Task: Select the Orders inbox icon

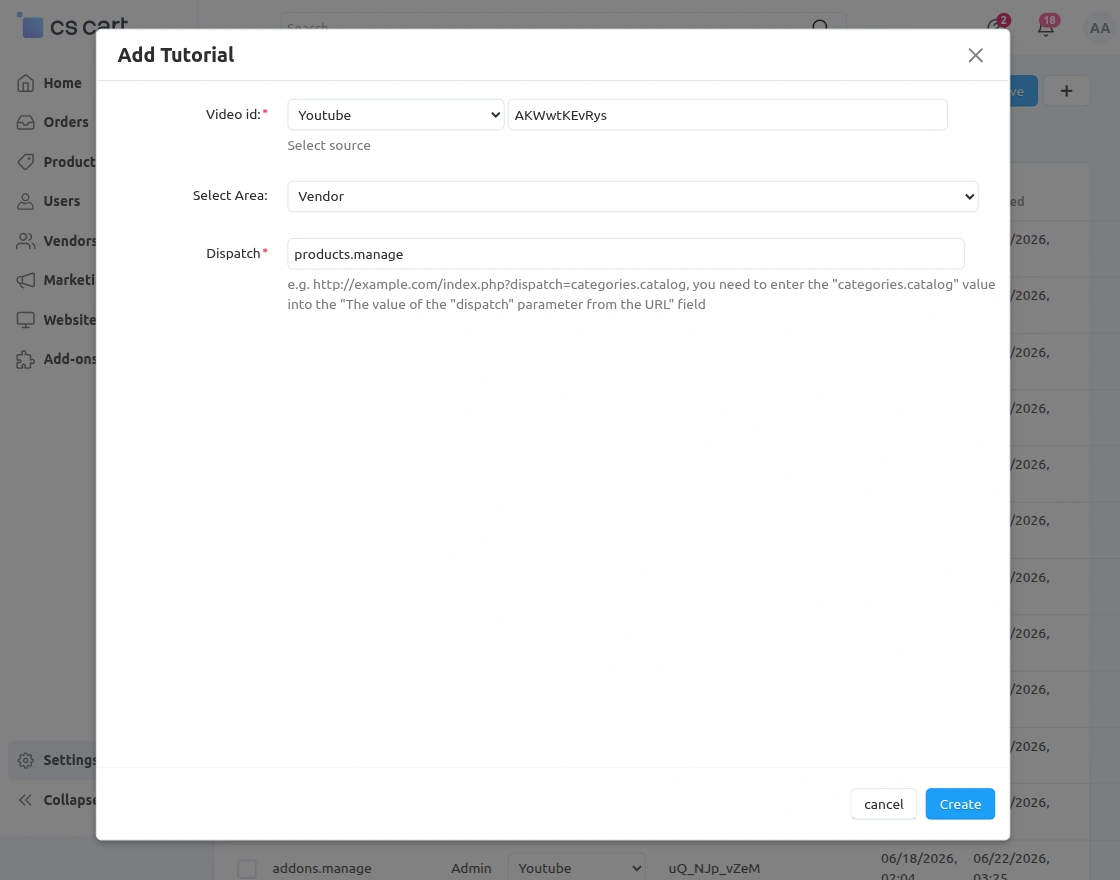Action: pos(26,122)
